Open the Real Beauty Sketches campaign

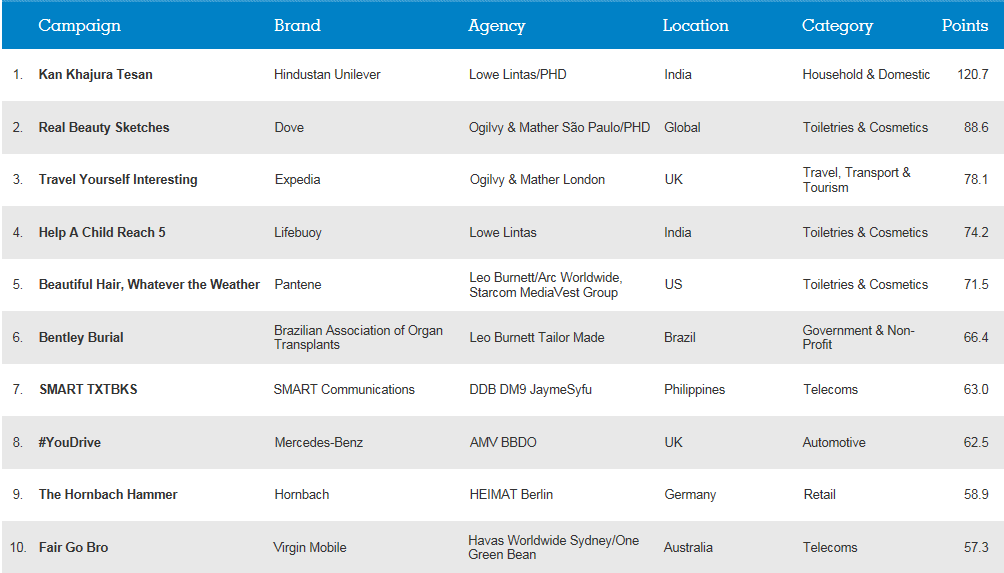point(104,128)
